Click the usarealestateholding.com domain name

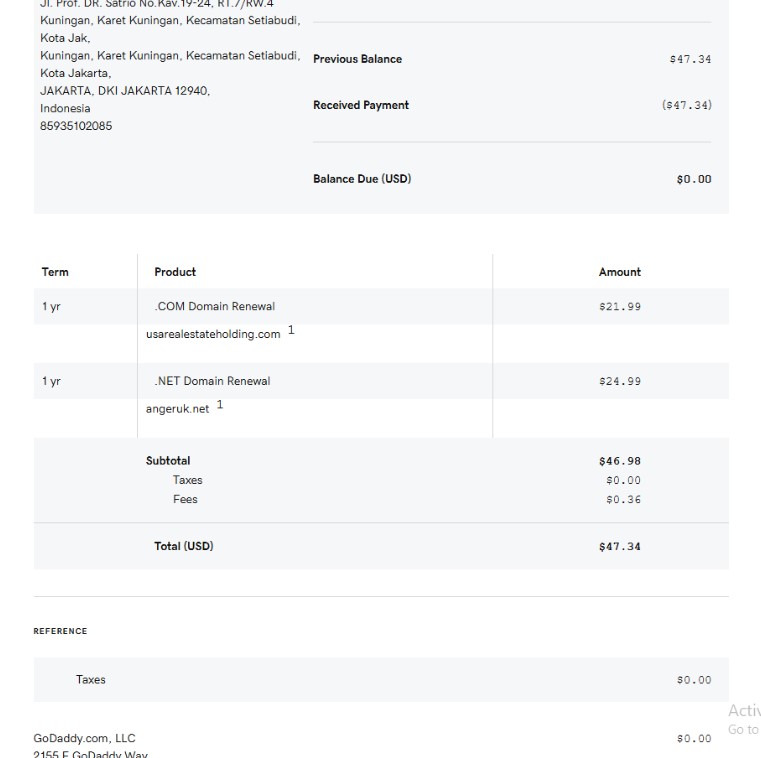click(x=213, y=334)
